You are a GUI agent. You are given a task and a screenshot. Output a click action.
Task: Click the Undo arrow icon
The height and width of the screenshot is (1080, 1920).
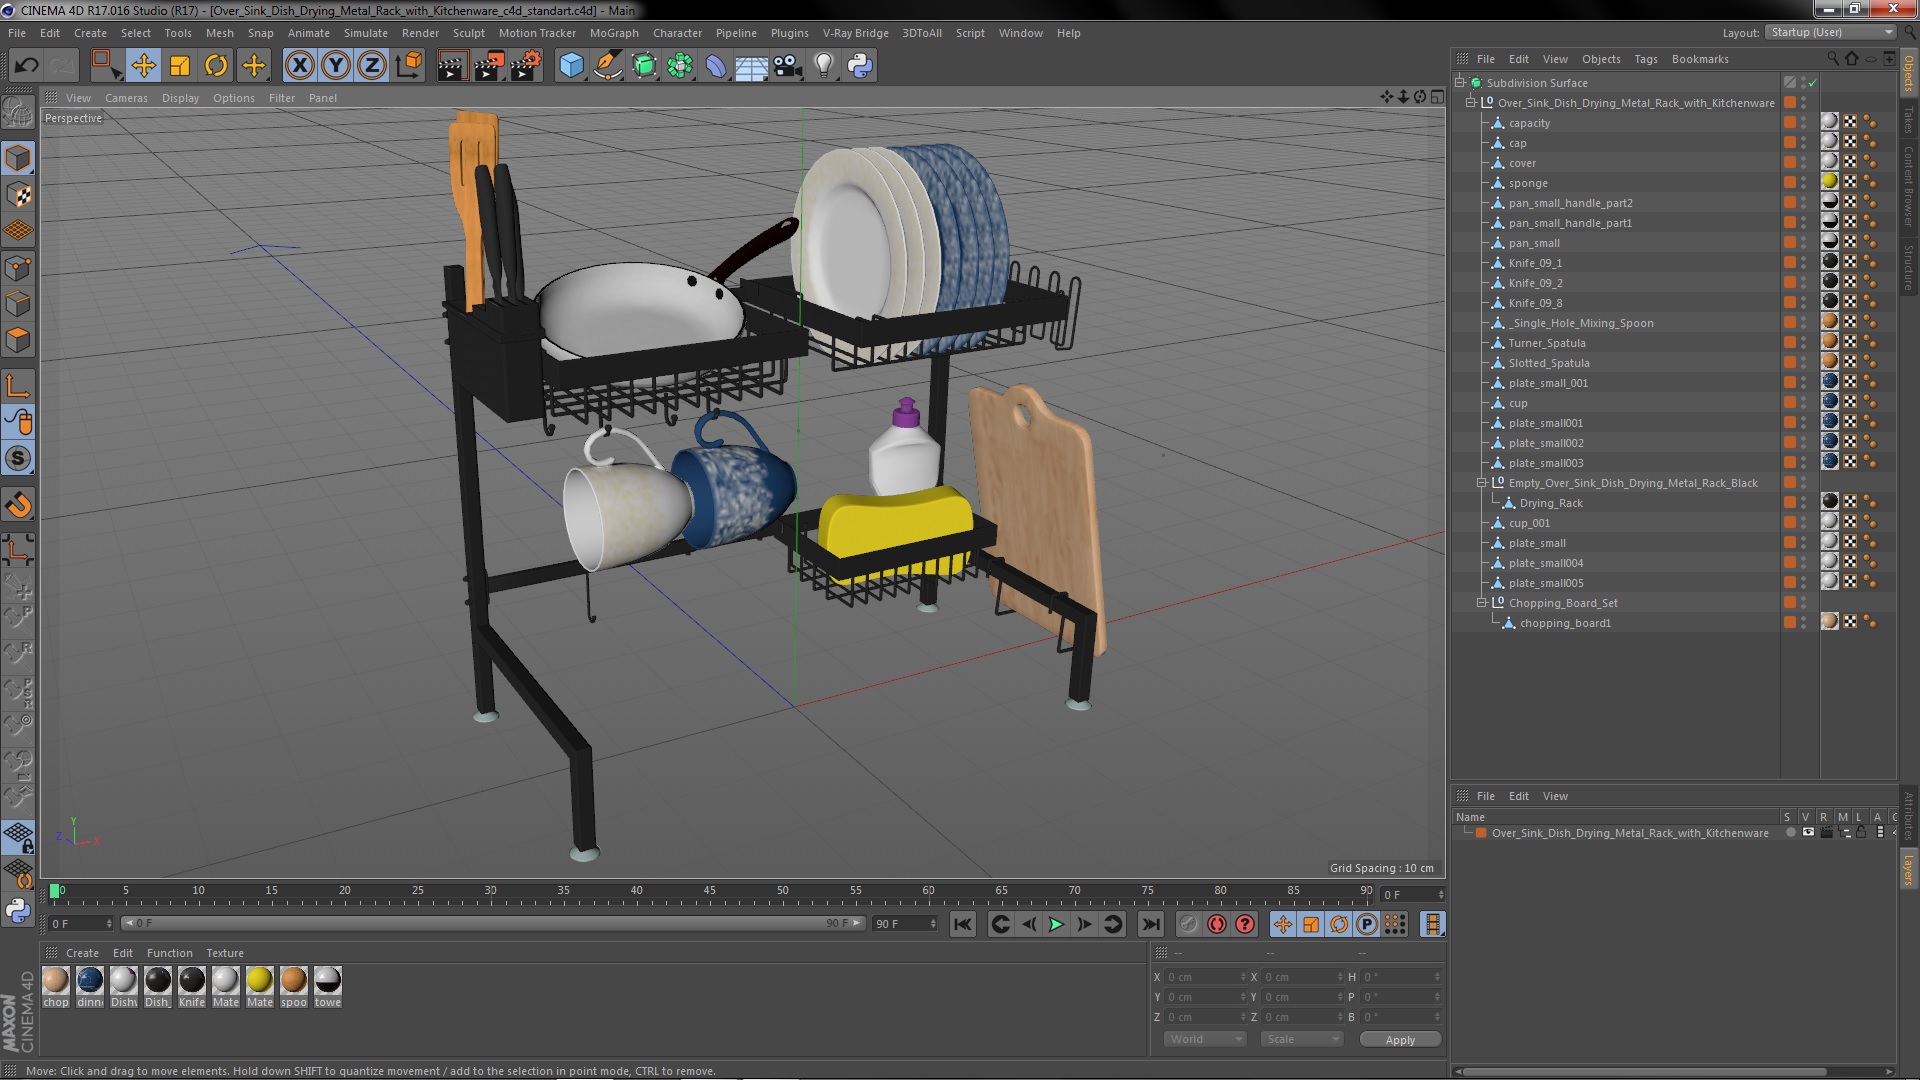pyautogui.click(x=26, y=66)
